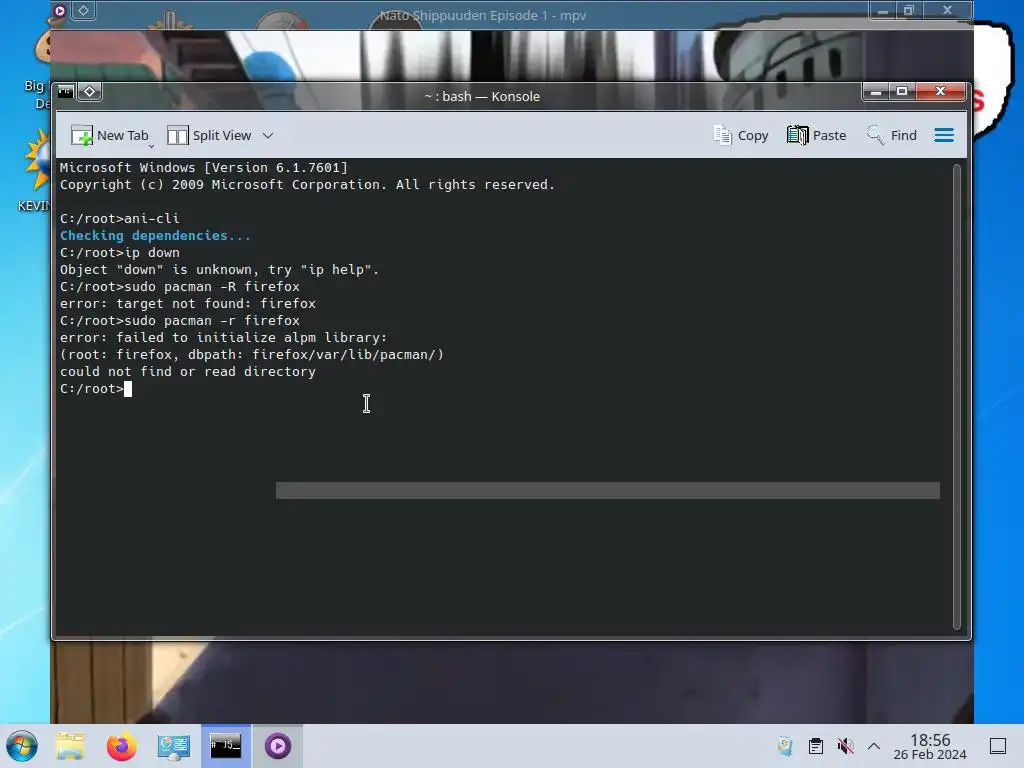Click the muted volume tray icon

click(x=845, y=746)
